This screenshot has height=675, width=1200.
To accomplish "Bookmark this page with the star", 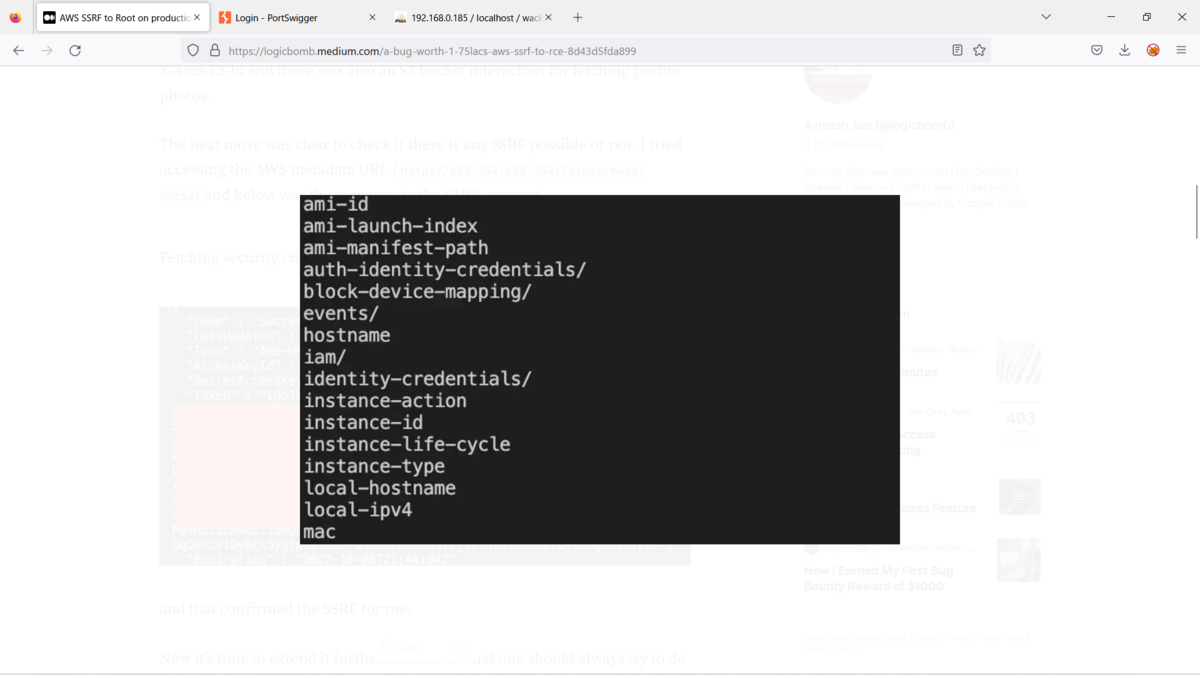I will 979,50.
